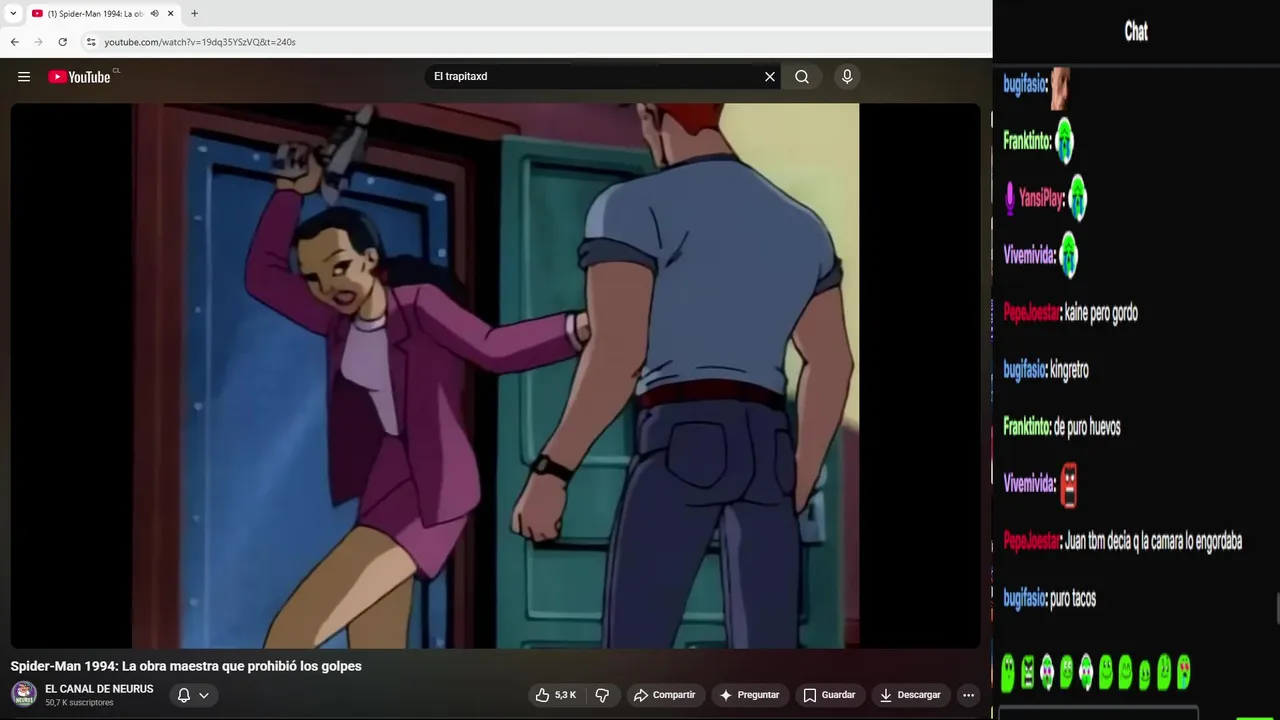Open the site information icon in address bar
This screenshot has height=720, width=1280.
91,42
